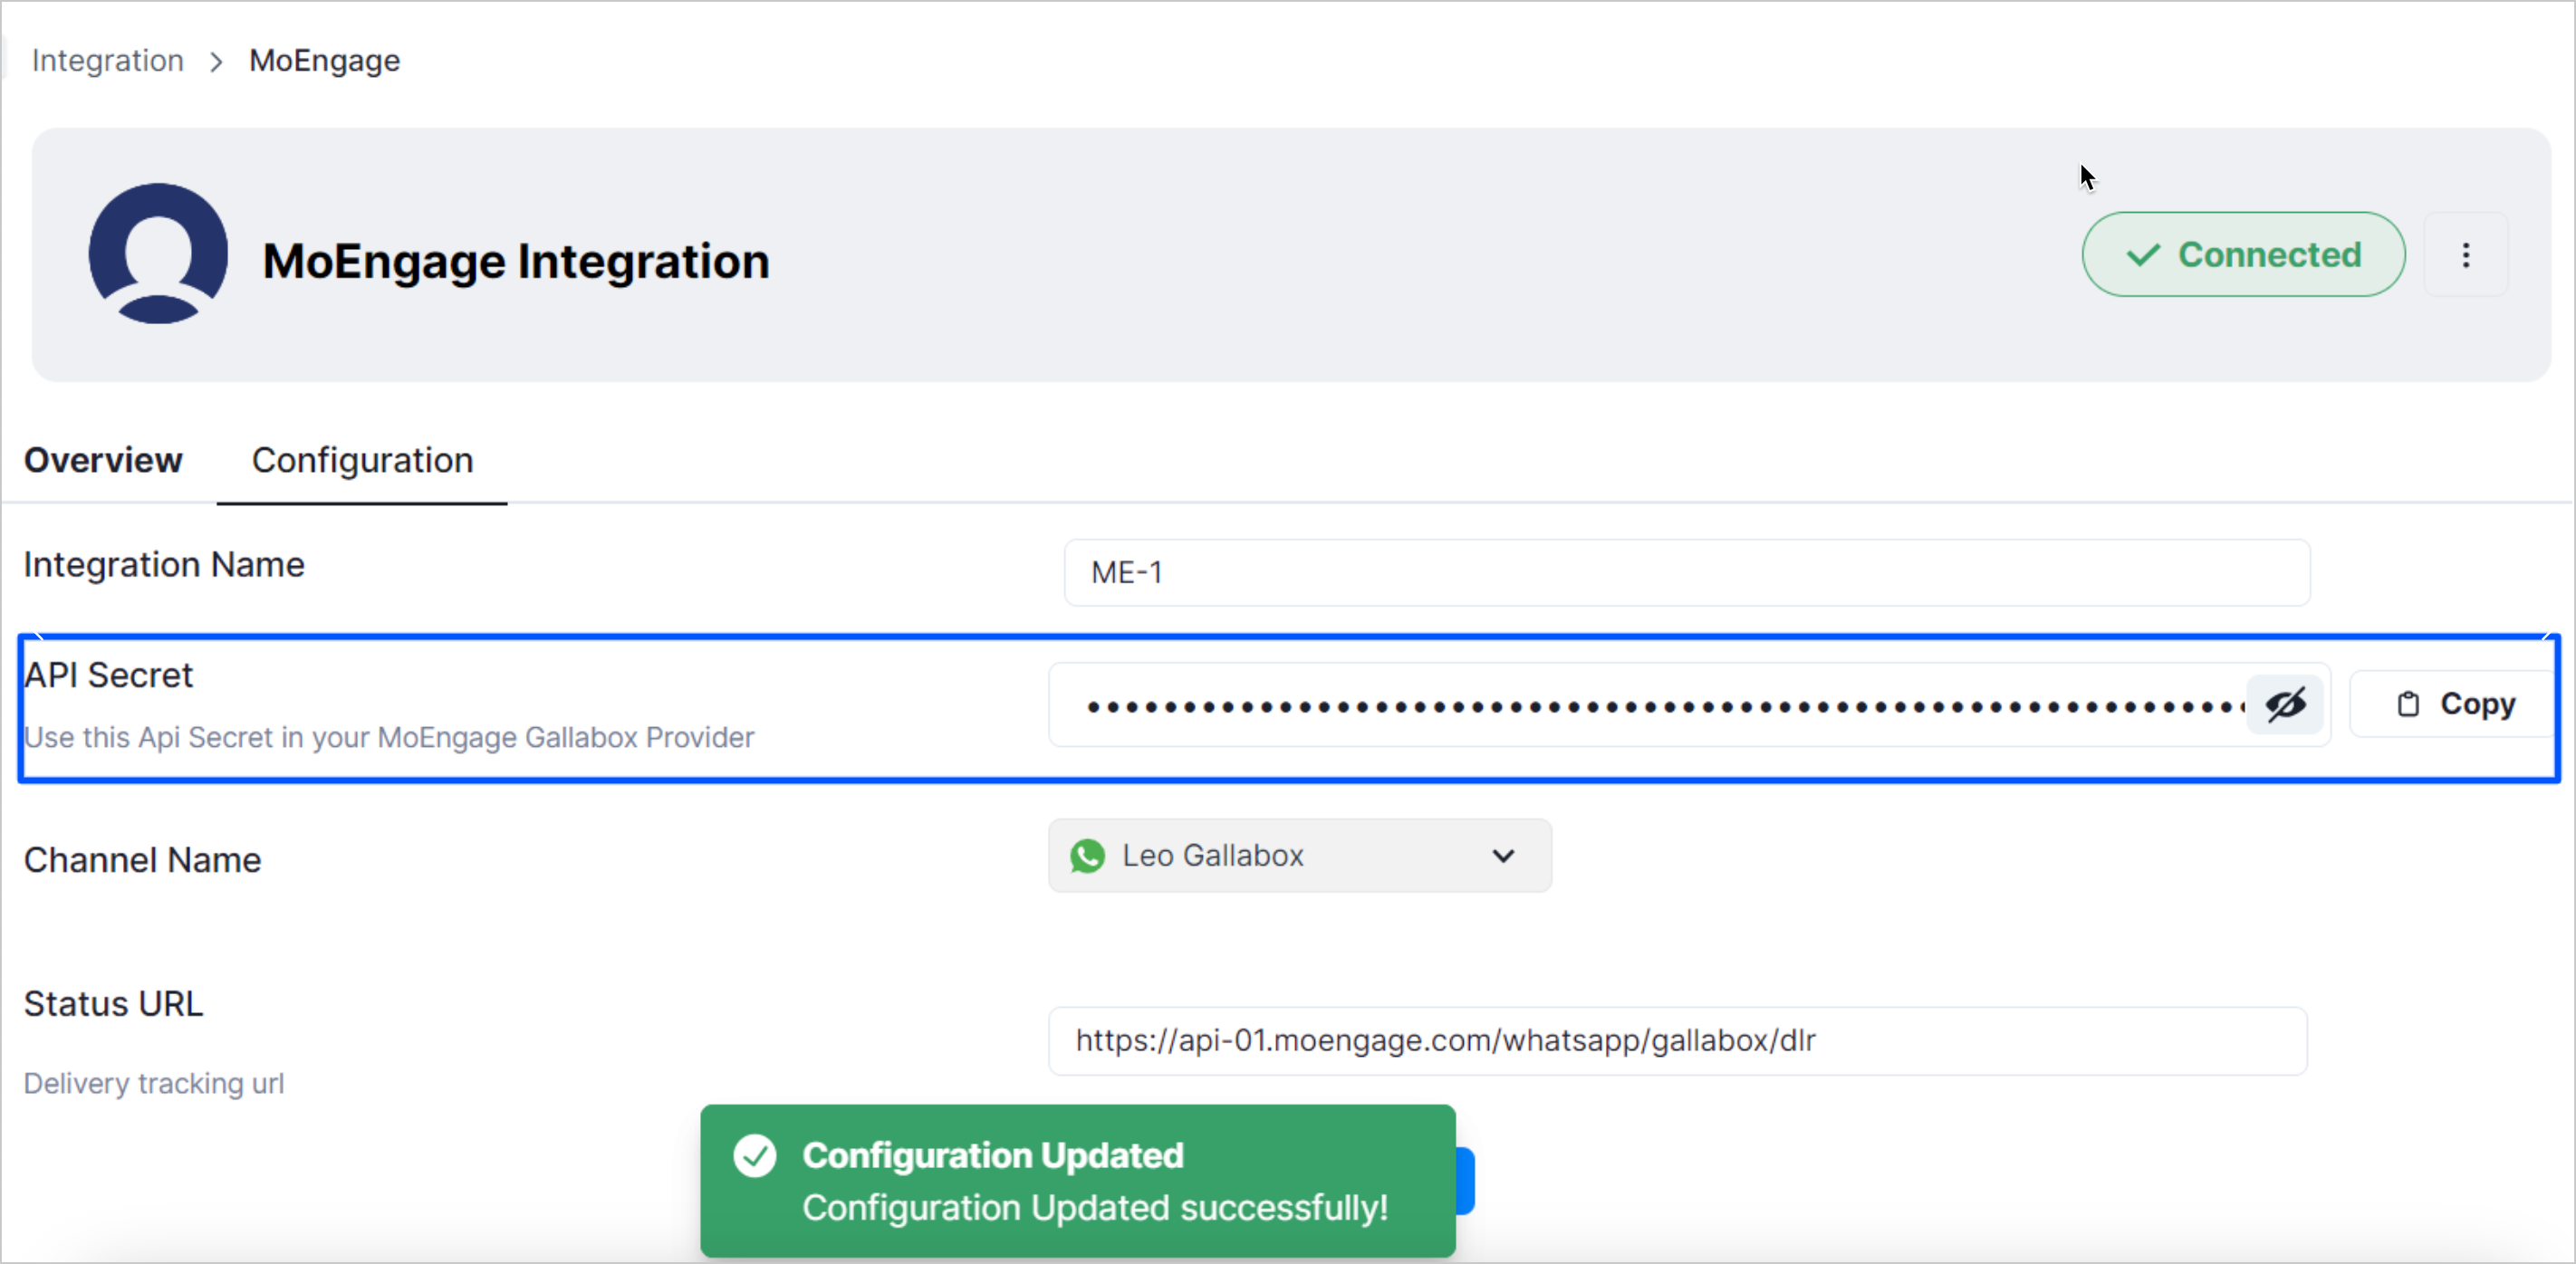Image resolution: width=2576 pixels, height=1264 pixels.
Task: Click the breadcrumb chevron after Integration
Action: (216, 61)
